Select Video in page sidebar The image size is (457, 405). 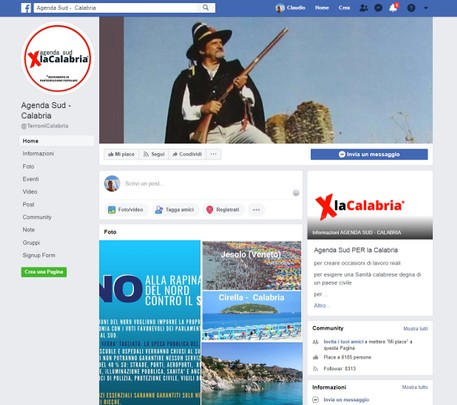(30, 191)
